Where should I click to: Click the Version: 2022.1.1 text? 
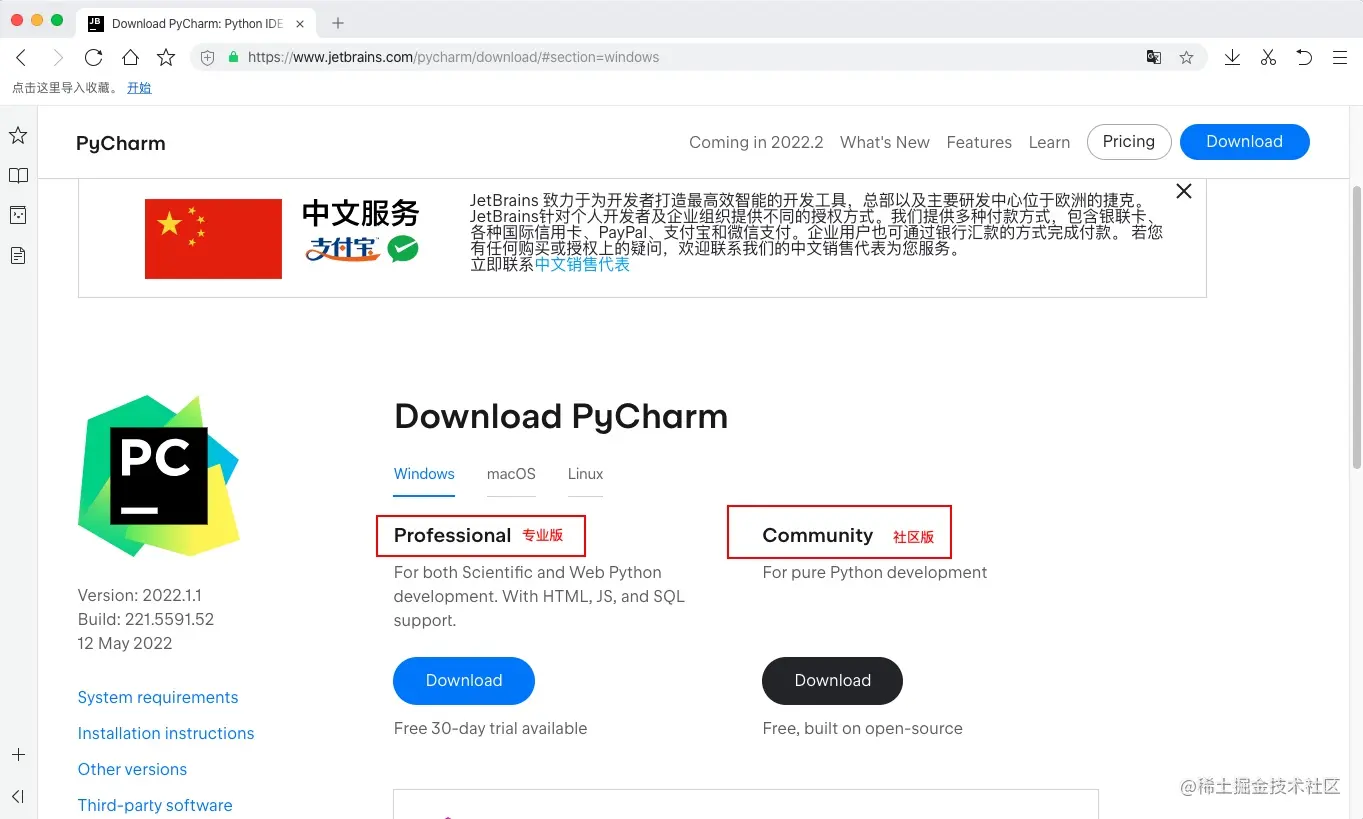click(x=139, y=595)
